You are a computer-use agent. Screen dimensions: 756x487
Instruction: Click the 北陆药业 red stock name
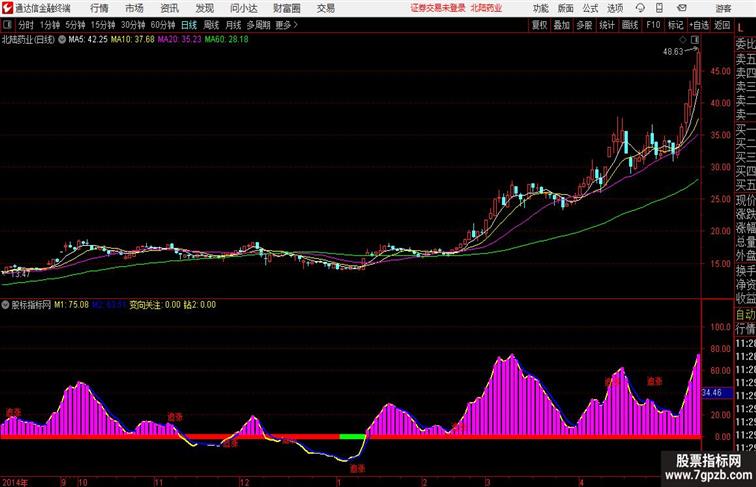(486, 8)
